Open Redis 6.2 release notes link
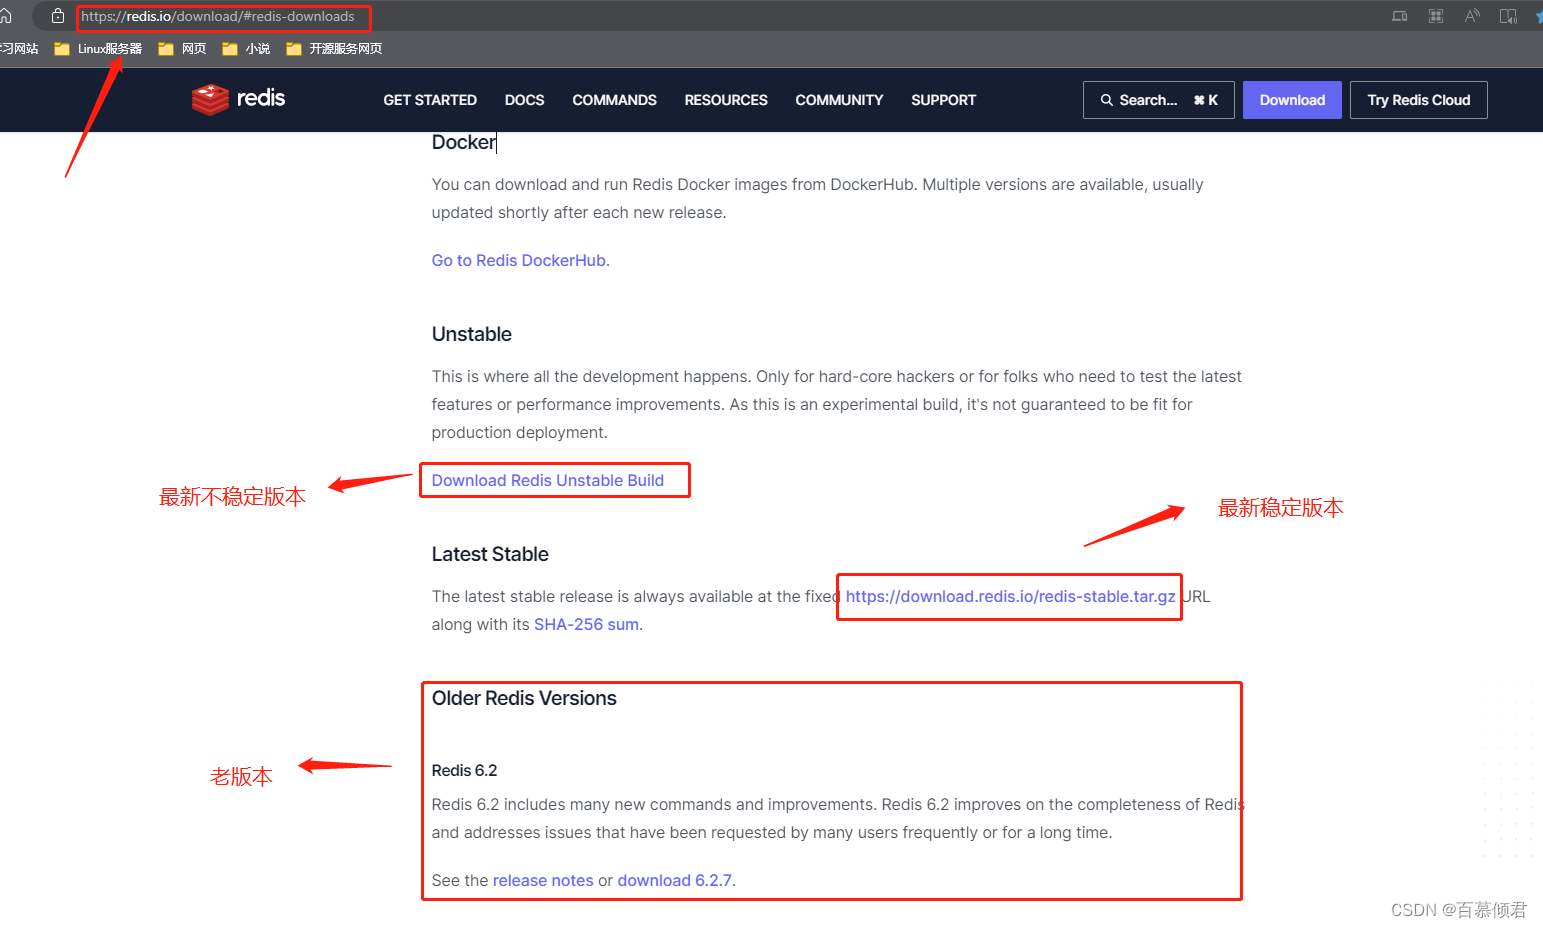 pyautogui.click(x=543, y=880)
